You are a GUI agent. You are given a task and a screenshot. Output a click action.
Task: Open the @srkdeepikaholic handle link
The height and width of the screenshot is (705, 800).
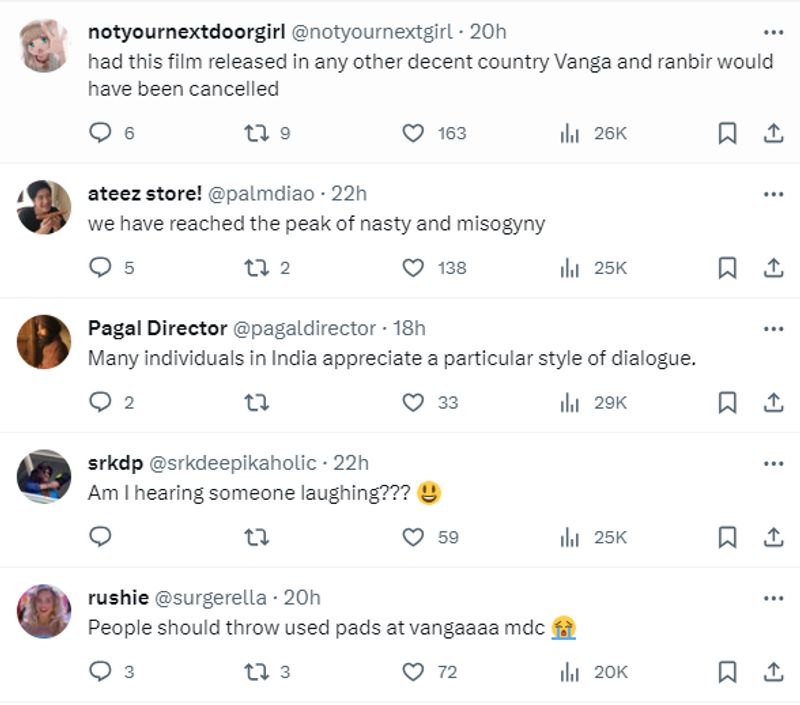232,463
